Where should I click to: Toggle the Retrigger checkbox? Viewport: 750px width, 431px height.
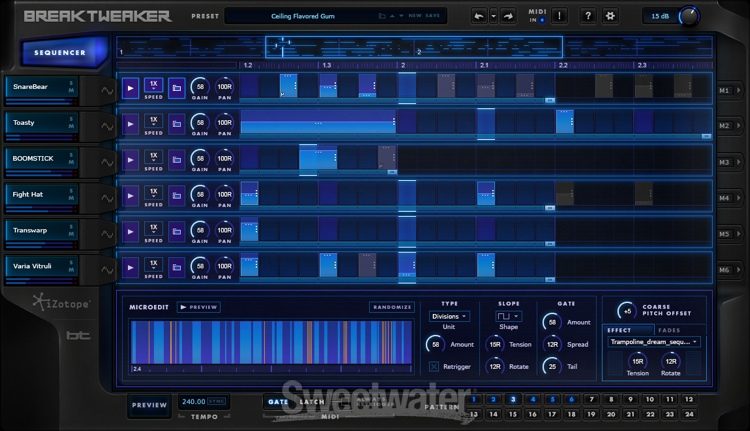(x=434, y=366)
